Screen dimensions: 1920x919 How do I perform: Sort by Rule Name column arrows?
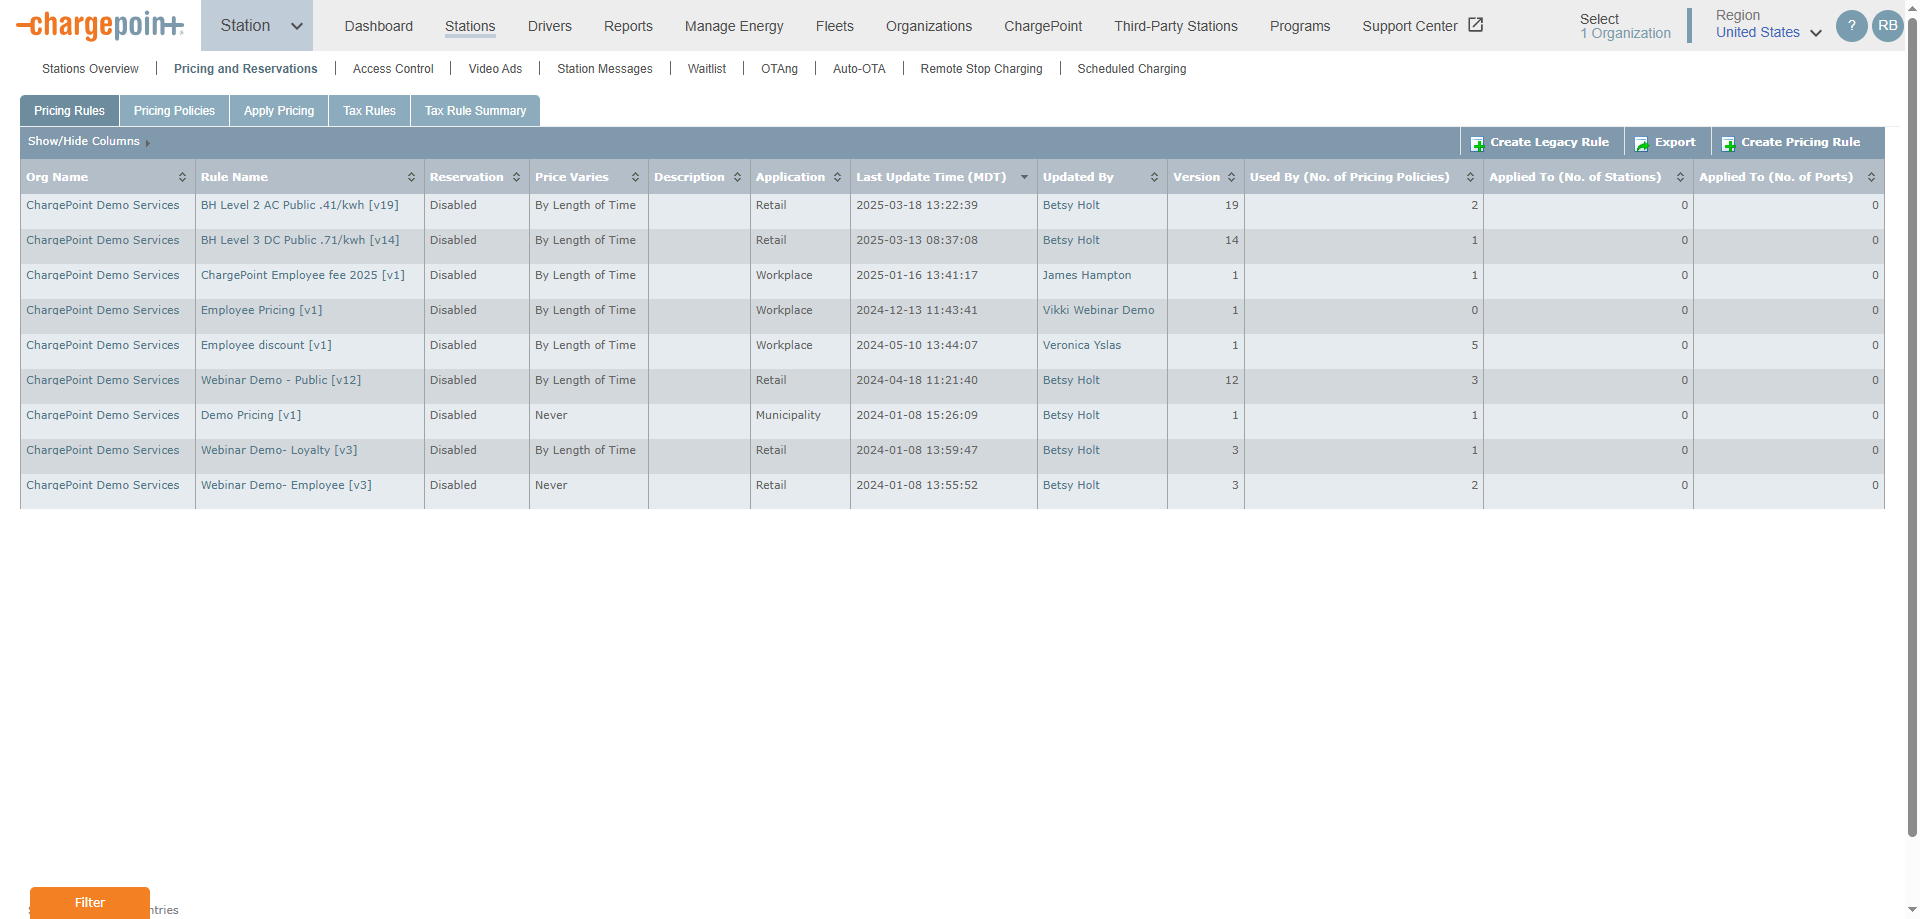point(411,177)
